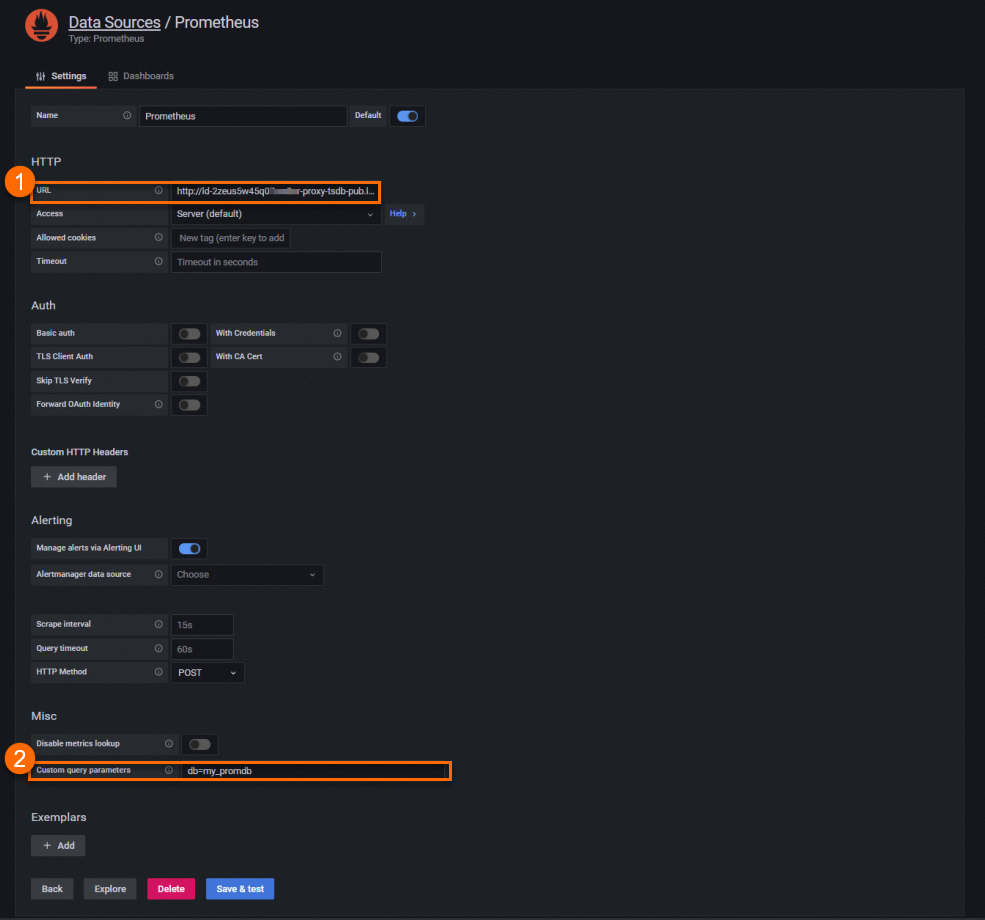Screen dimensions: 985x920
Task: Enable the TLS Client Auth switch
Action: tap(189, 357)
